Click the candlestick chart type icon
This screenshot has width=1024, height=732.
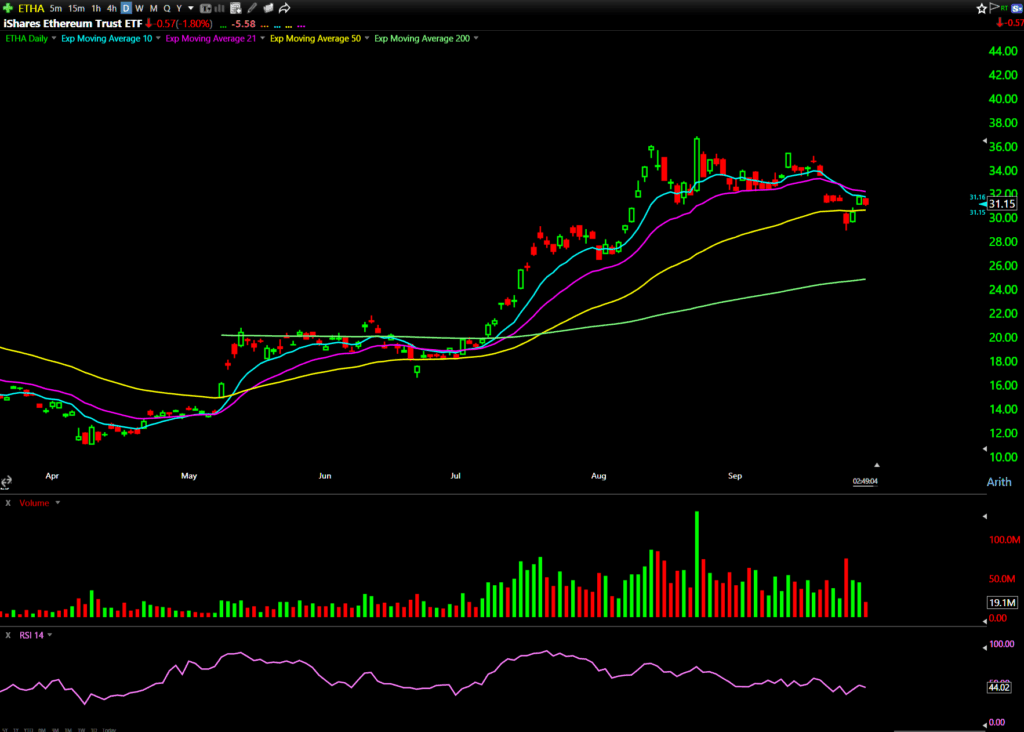206,8
